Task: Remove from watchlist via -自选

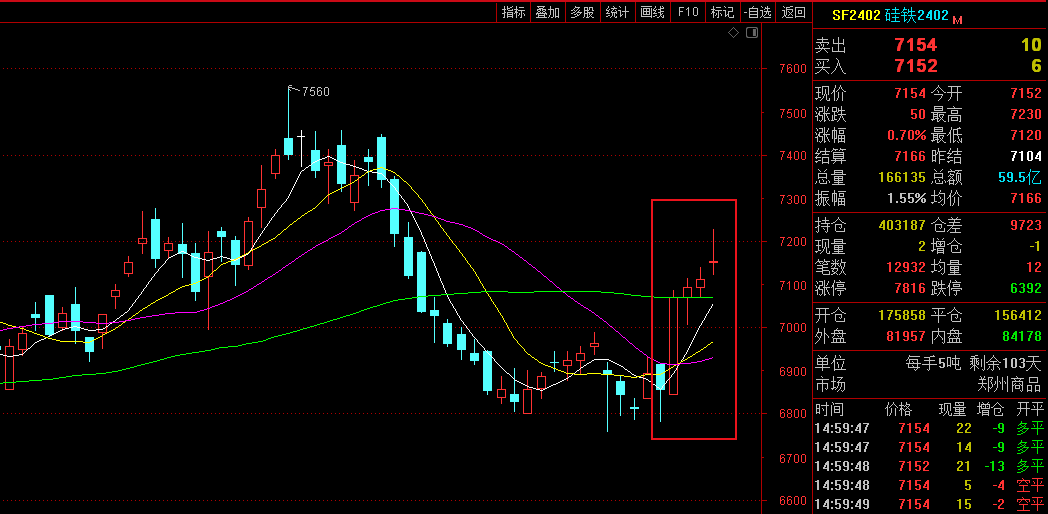Action: tap(758, 12)
